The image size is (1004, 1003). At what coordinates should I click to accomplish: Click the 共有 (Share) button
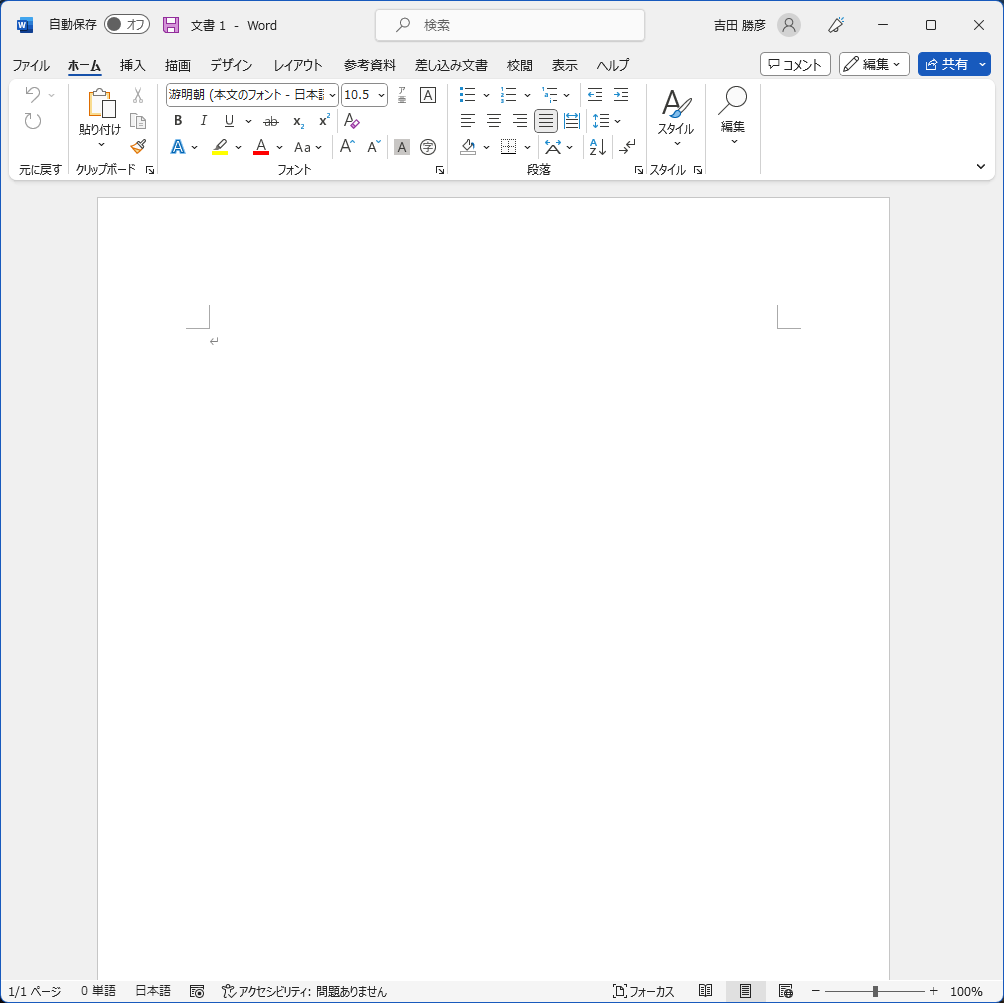click(948, 63)
